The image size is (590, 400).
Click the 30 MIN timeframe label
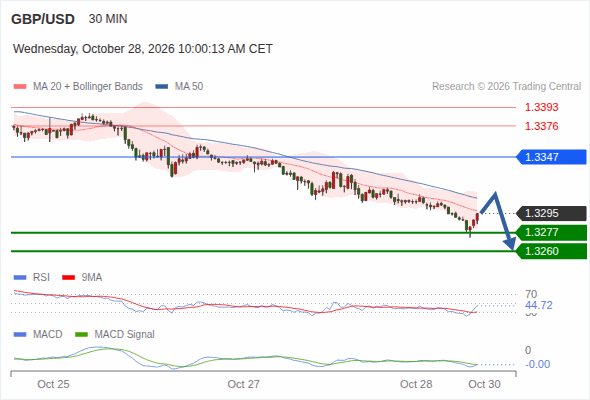pos(108,19)
